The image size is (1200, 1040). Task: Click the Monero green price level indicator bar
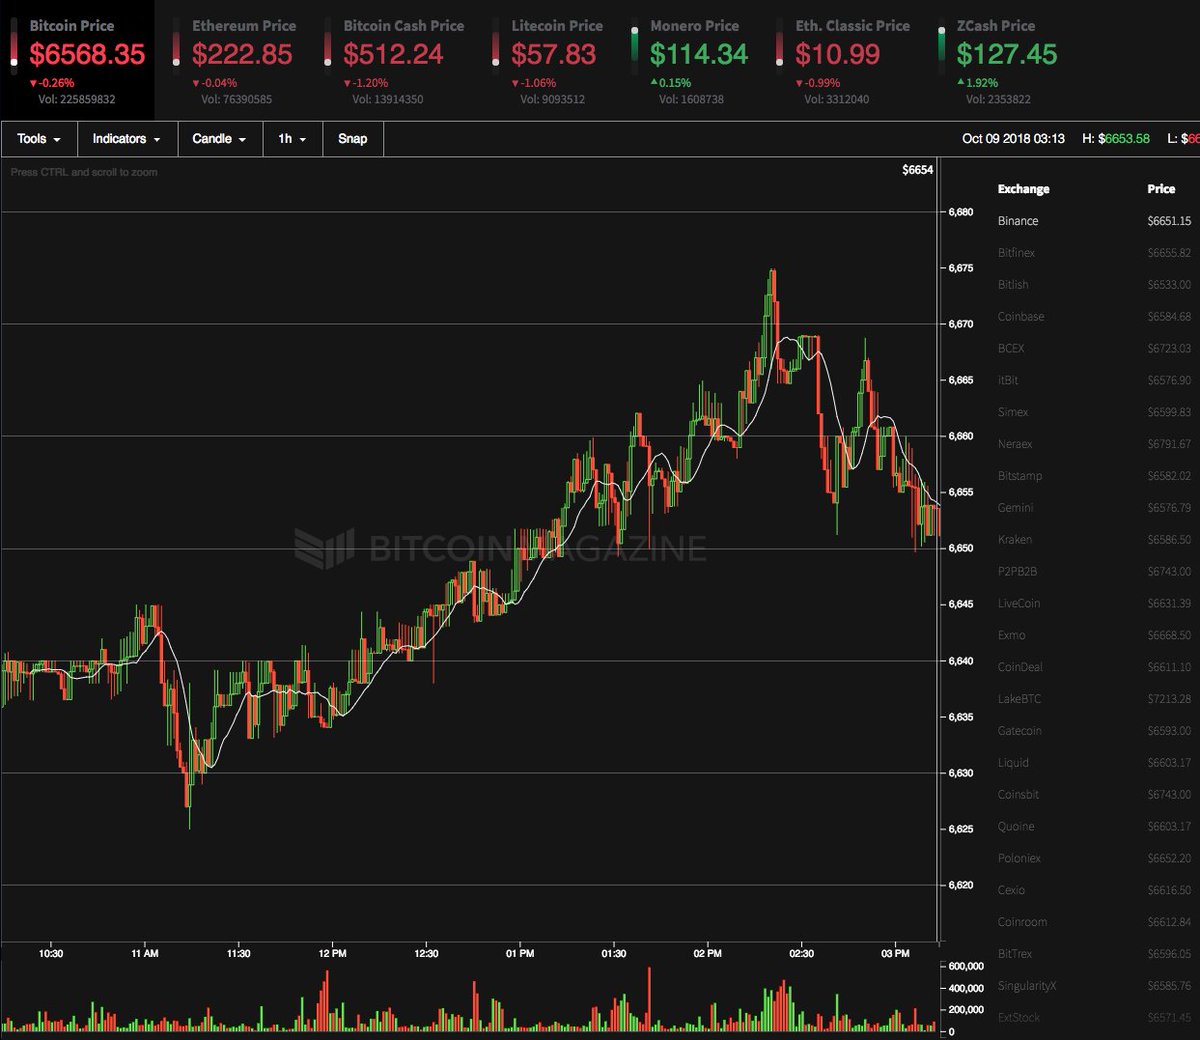click(x=634, y=49)
